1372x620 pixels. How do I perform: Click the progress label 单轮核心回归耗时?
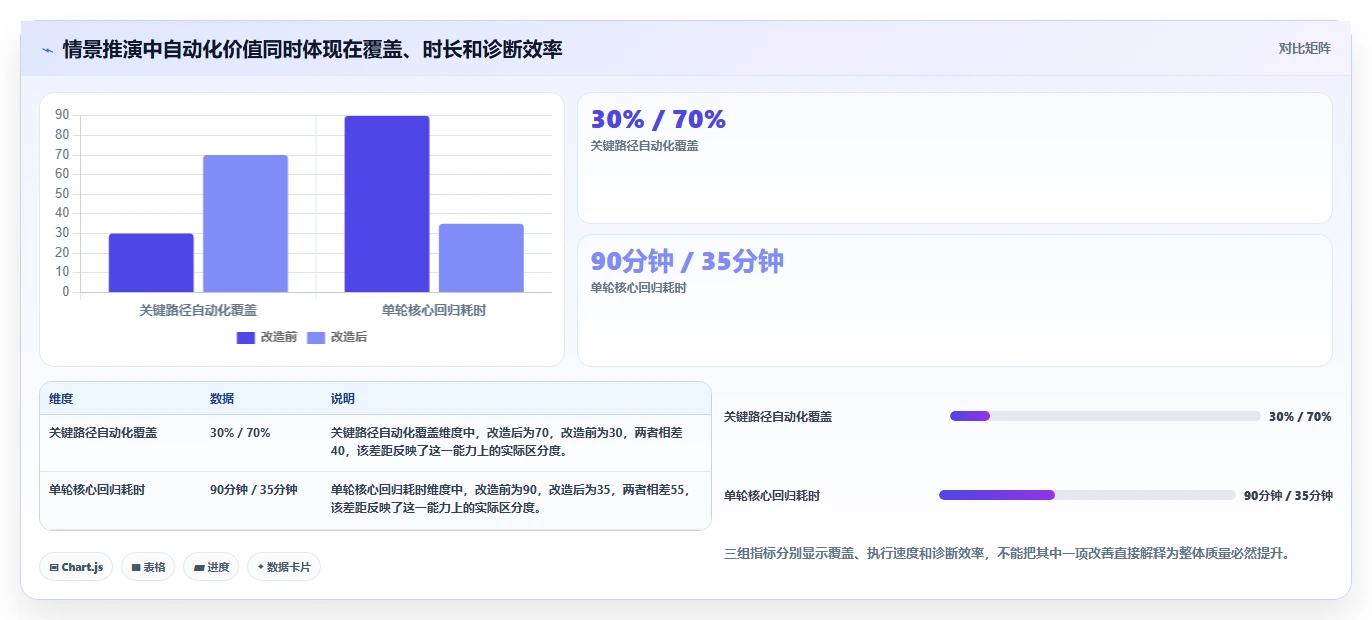[772, 496]
